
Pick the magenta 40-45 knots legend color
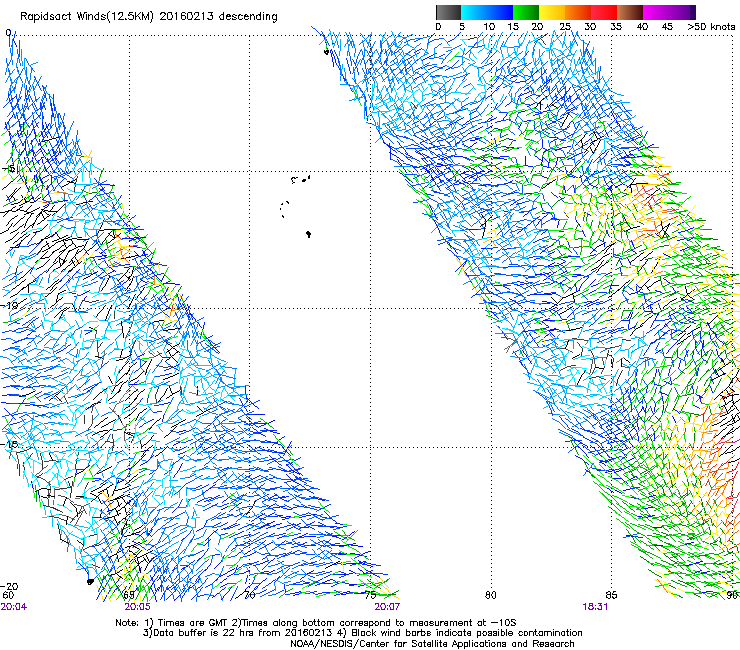click(x=656, y=12)
